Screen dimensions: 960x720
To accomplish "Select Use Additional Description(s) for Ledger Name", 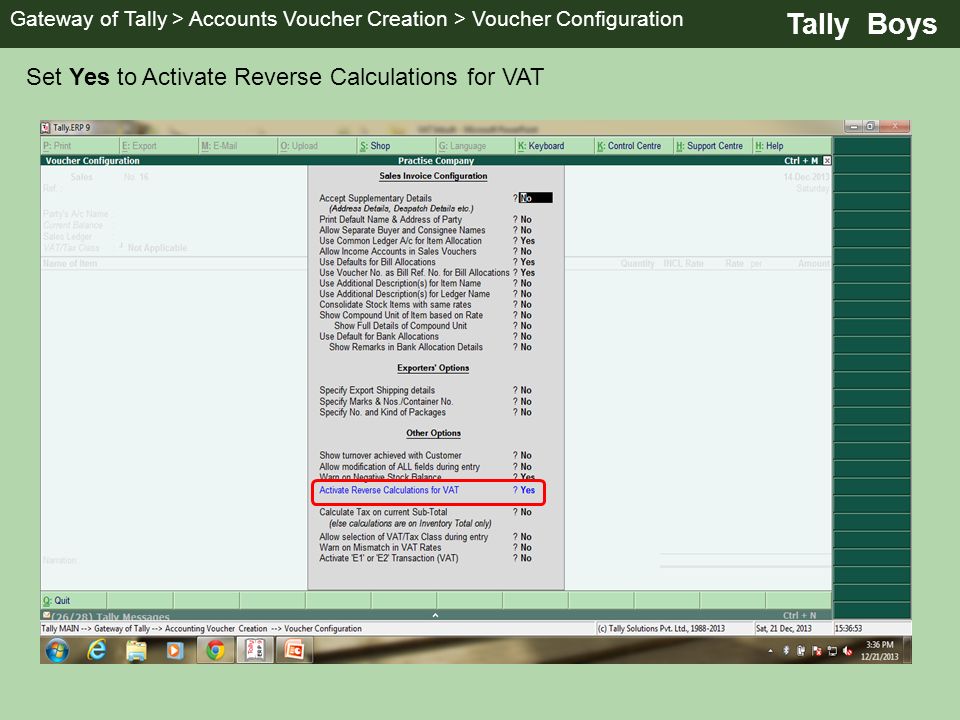I will pos(405,294).
